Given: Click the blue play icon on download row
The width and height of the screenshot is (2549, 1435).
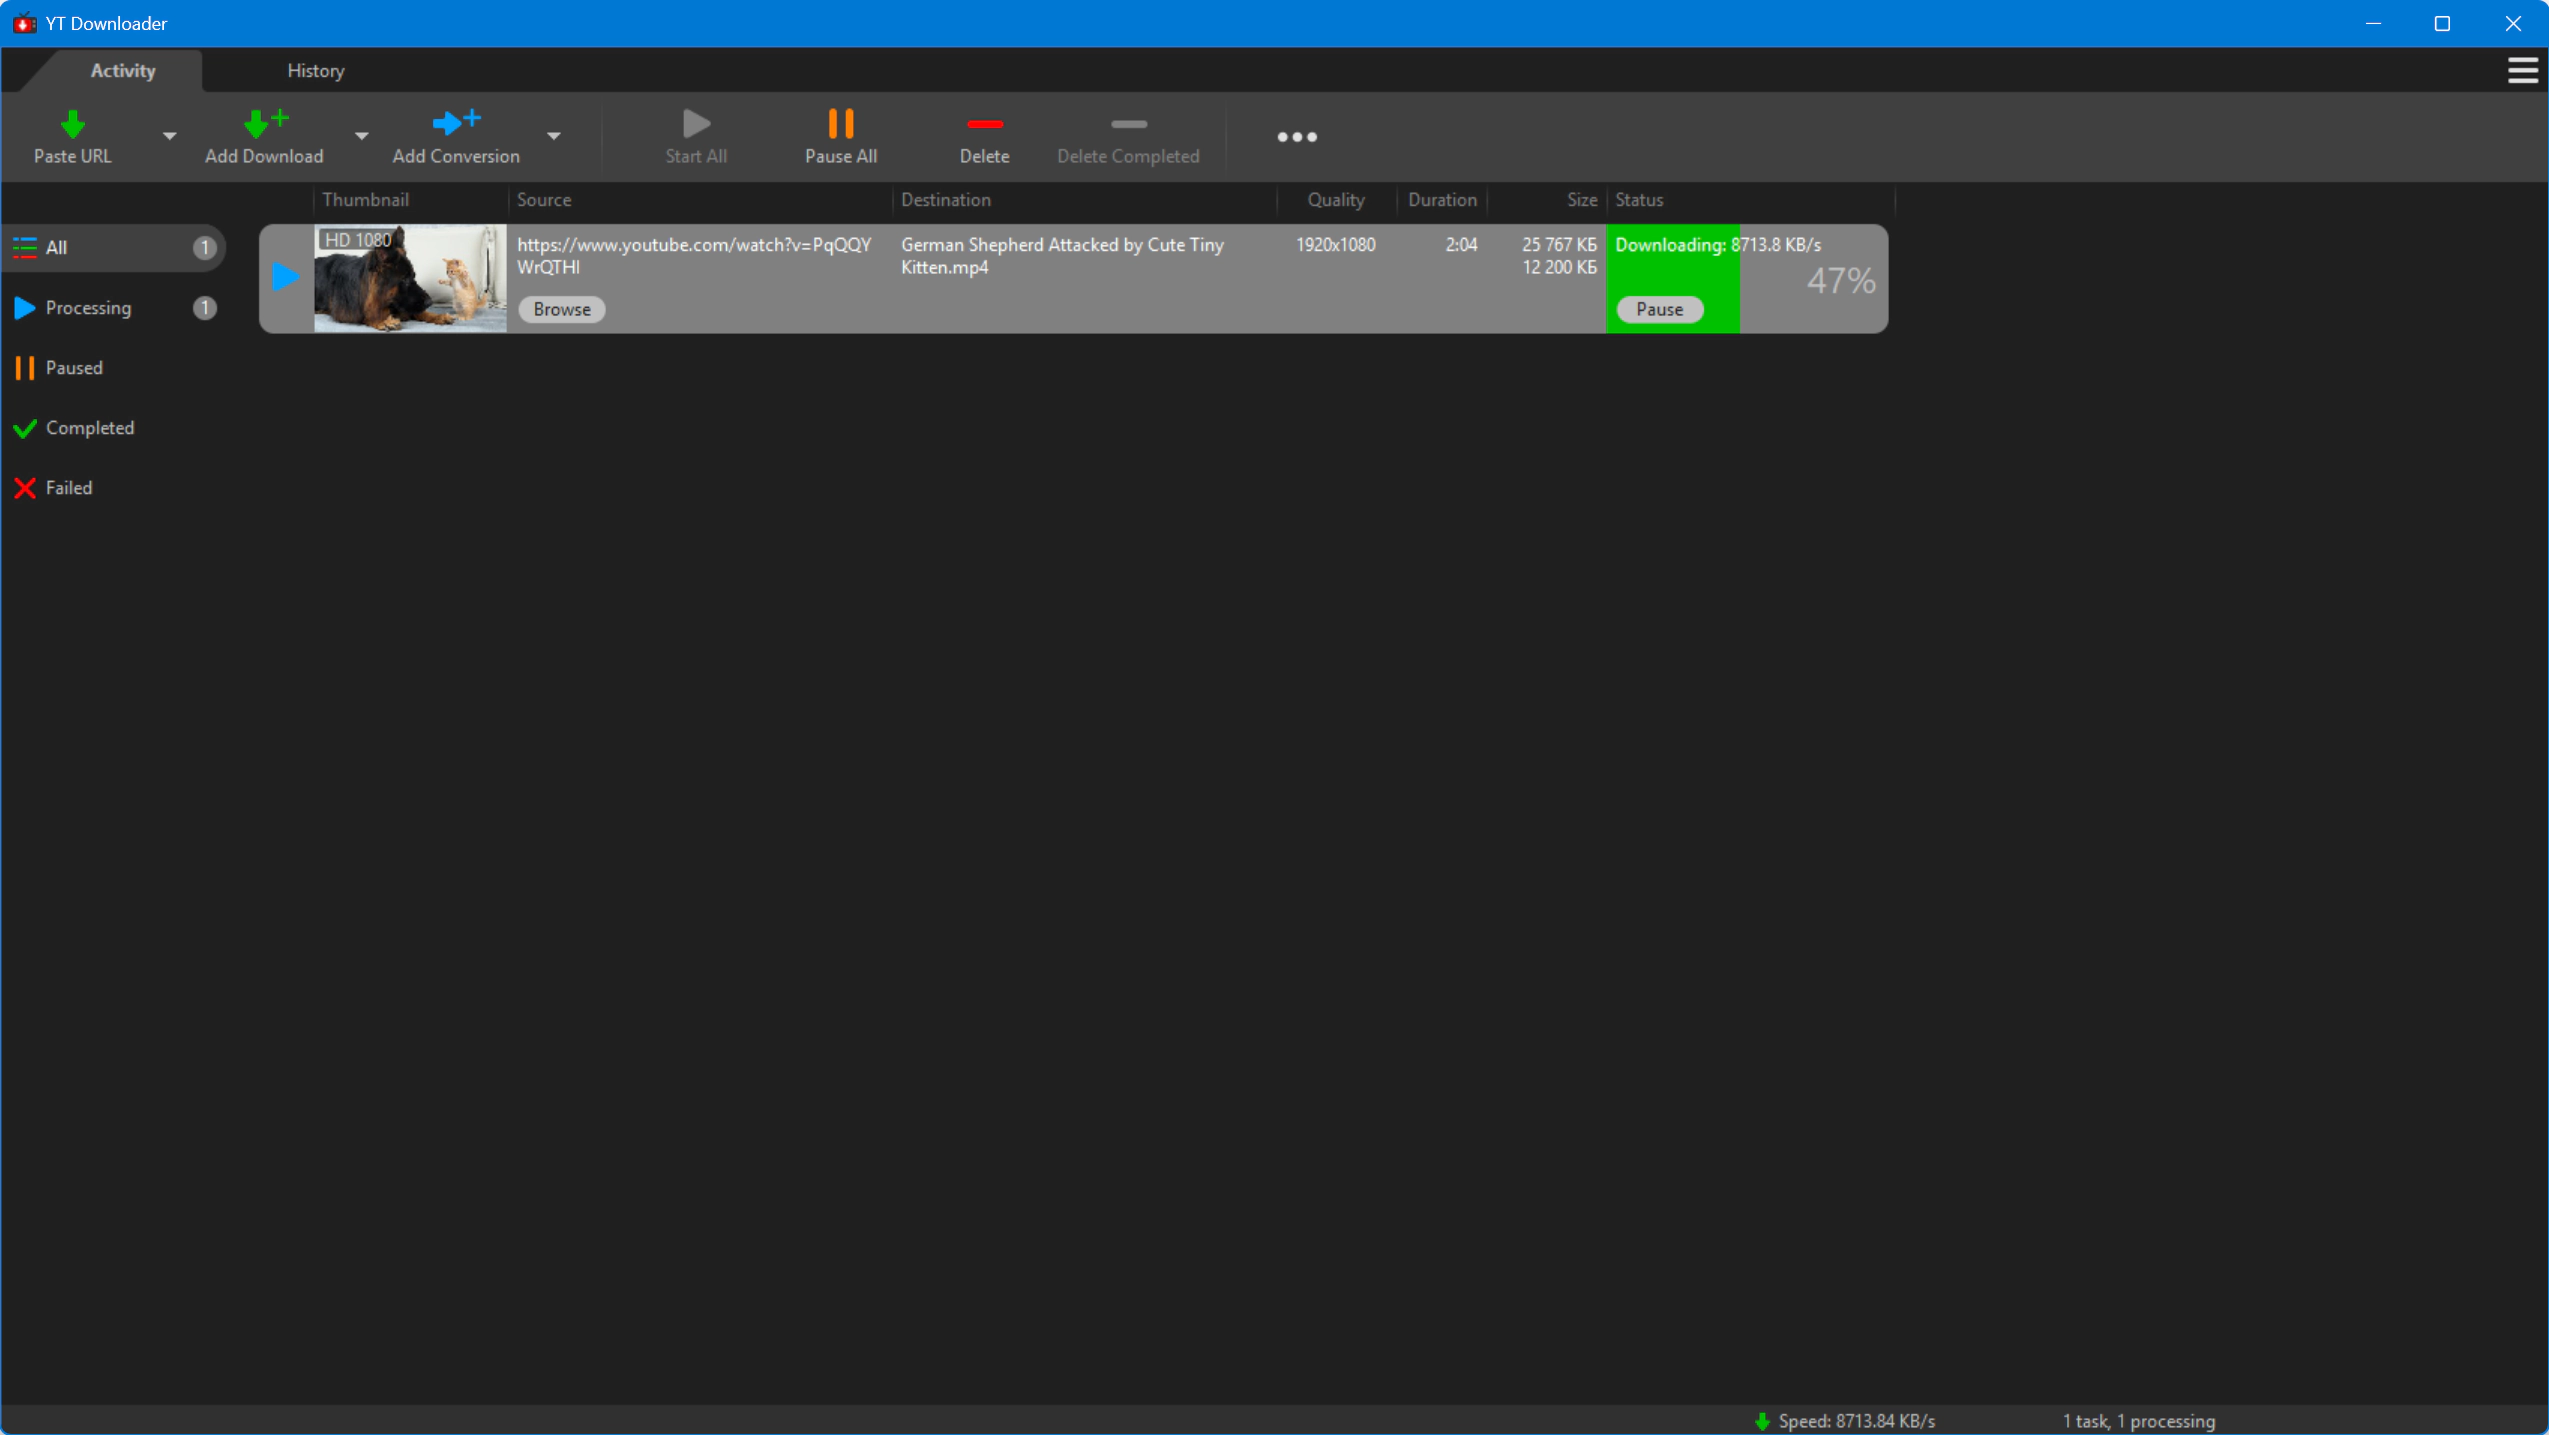Looking at the screenshot, I should pos(286,277).
